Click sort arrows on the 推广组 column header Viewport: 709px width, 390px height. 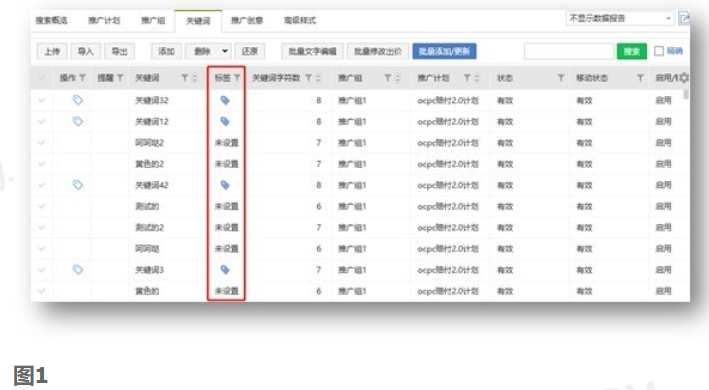pos(397,78)
